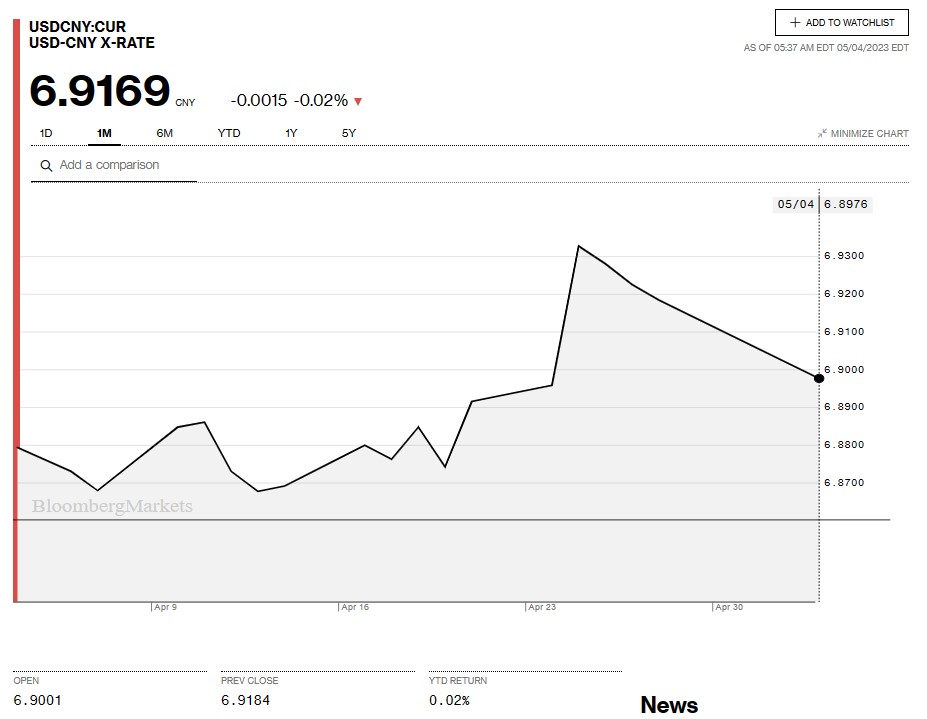Click the 6.8976 crosshair value label

tap(846, 204)
